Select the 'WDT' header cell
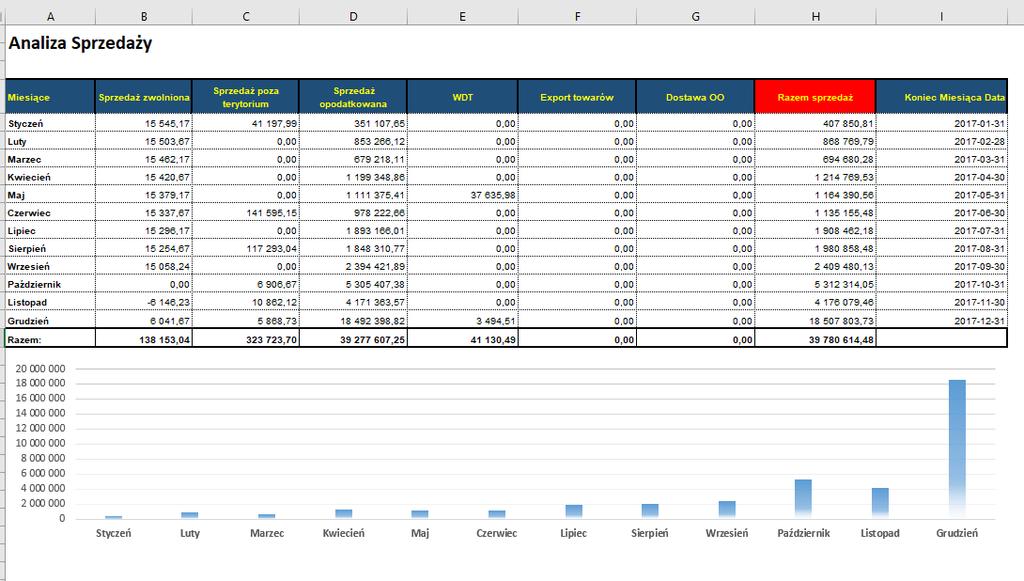Image resolution: width=1024 pixels, height=581 pixels. (462, 97)
